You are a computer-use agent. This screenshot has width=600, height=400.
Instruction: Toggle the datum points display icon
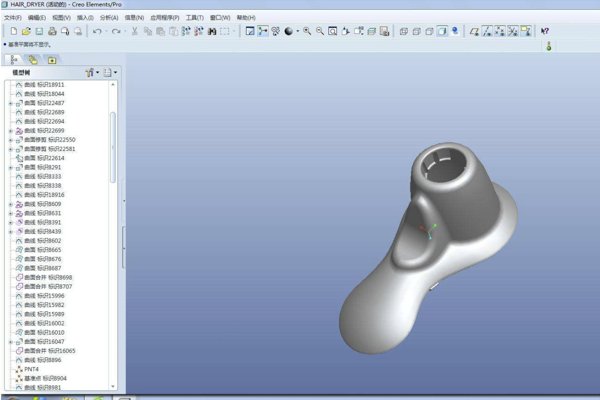click(x=500, y=32)
